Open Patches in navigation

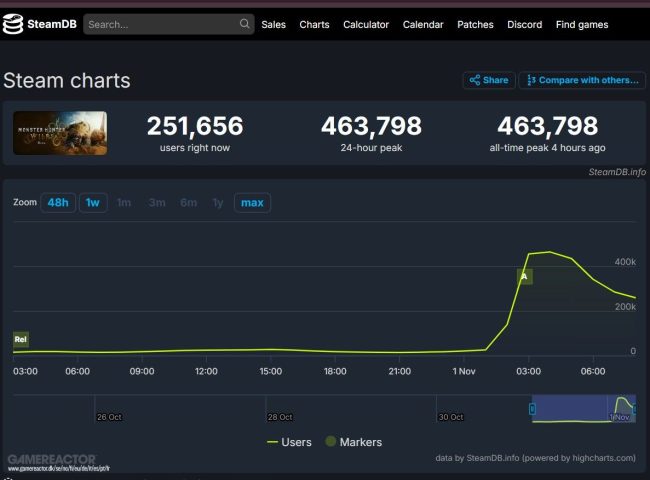pos(475,24)
